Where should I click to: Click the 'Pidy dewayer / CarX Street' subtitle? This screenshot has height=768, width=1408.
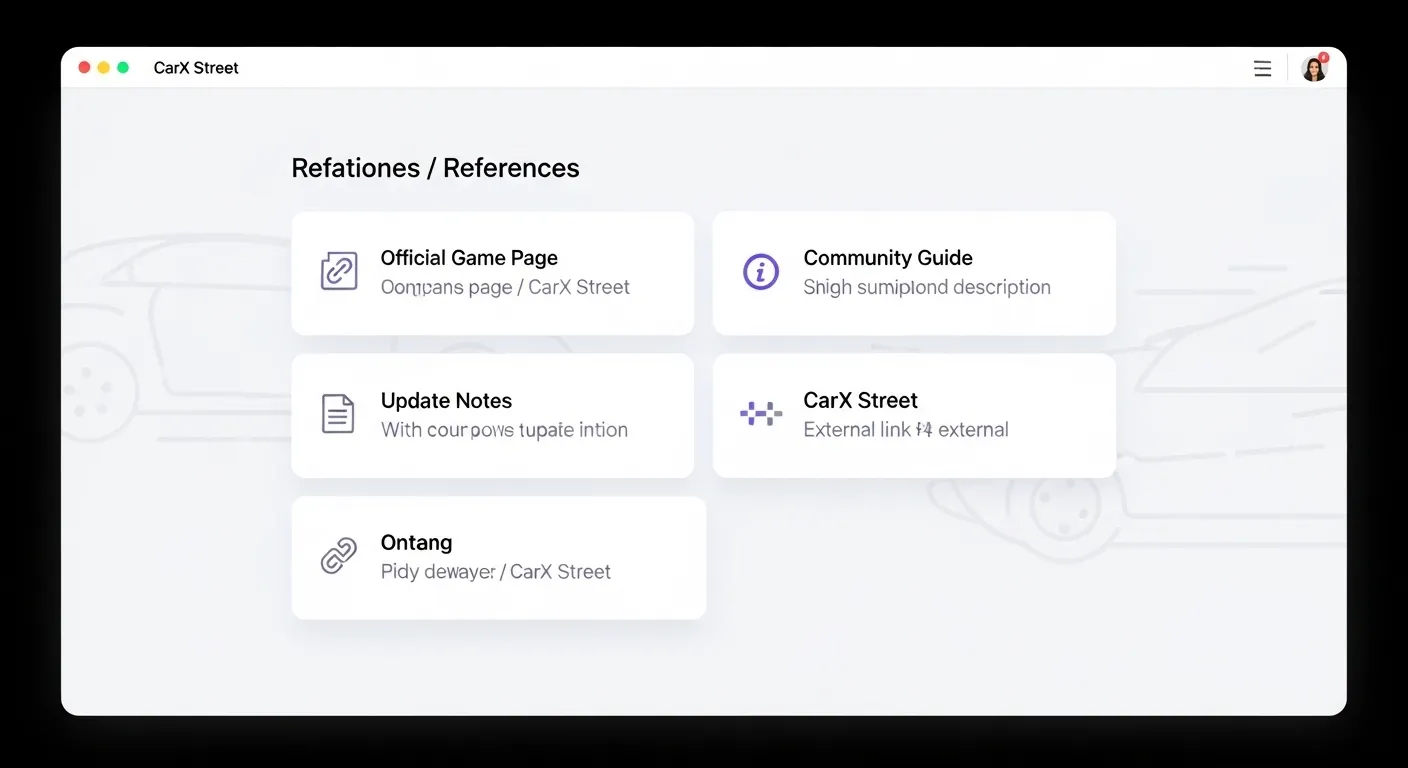pyautogui.click(x=495, y=571)
